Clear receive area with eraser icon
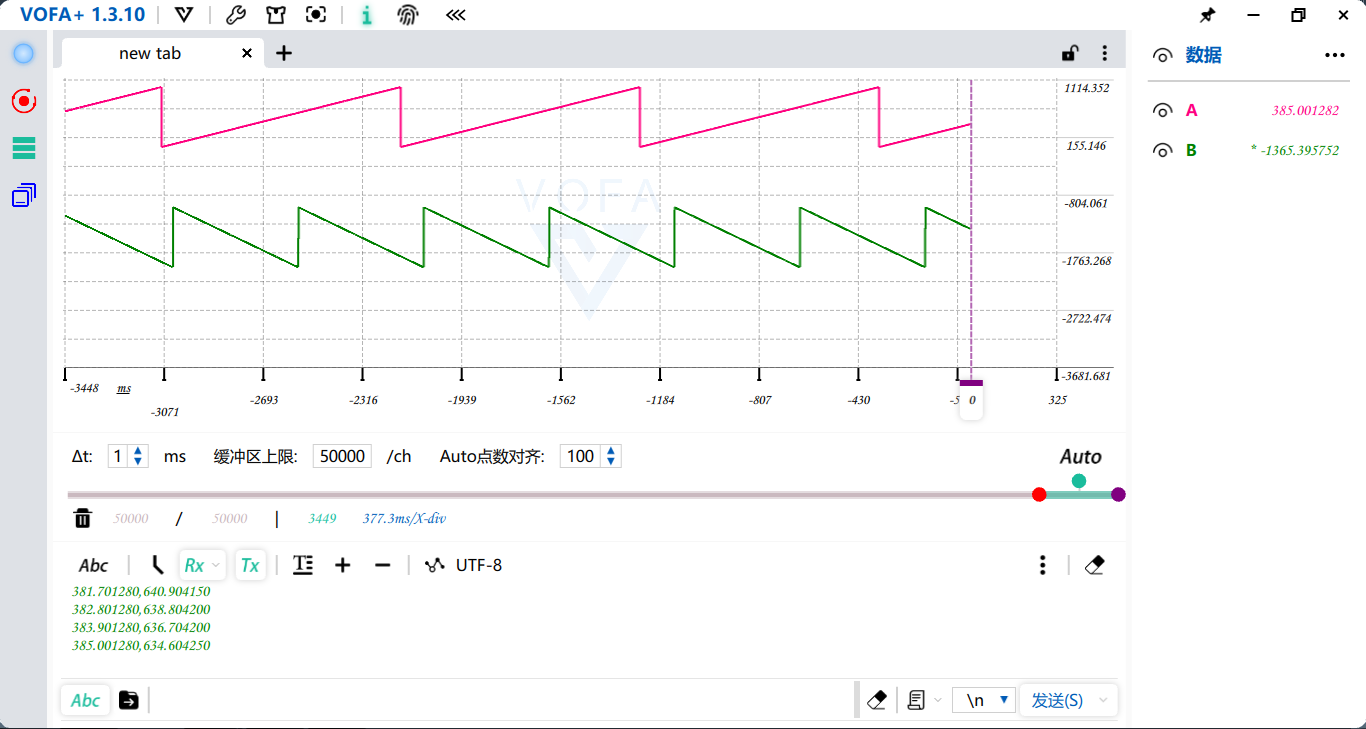 point(1095,565)
